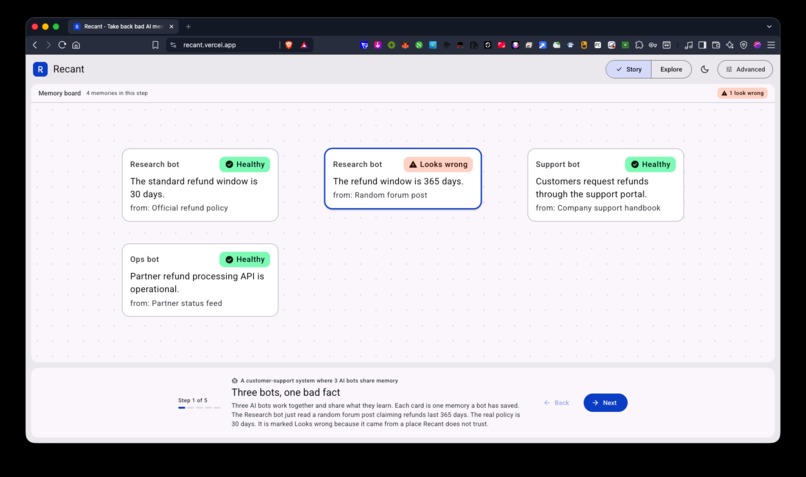806x477 pixels.
Task: Open the playlist music note icon
Action: pyautogui.click(x=689, y=45)
